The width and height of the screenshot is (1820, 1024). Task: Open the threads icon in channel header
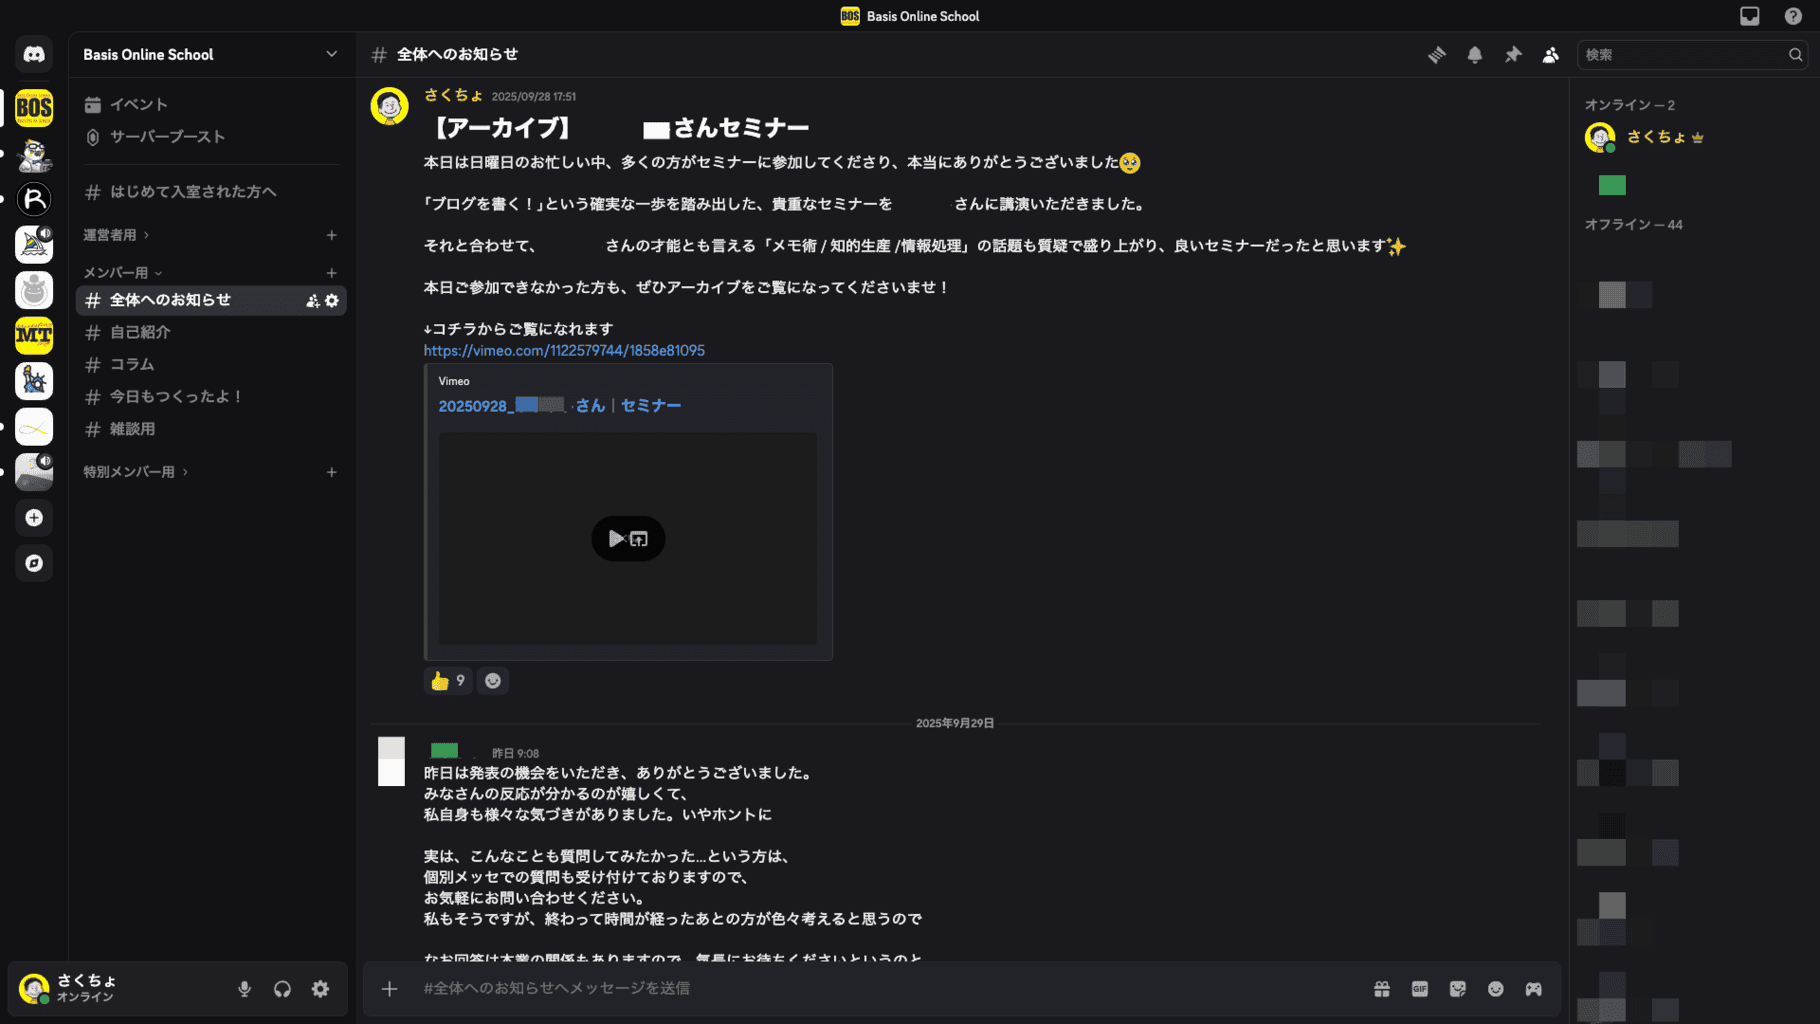[1437, 55]
